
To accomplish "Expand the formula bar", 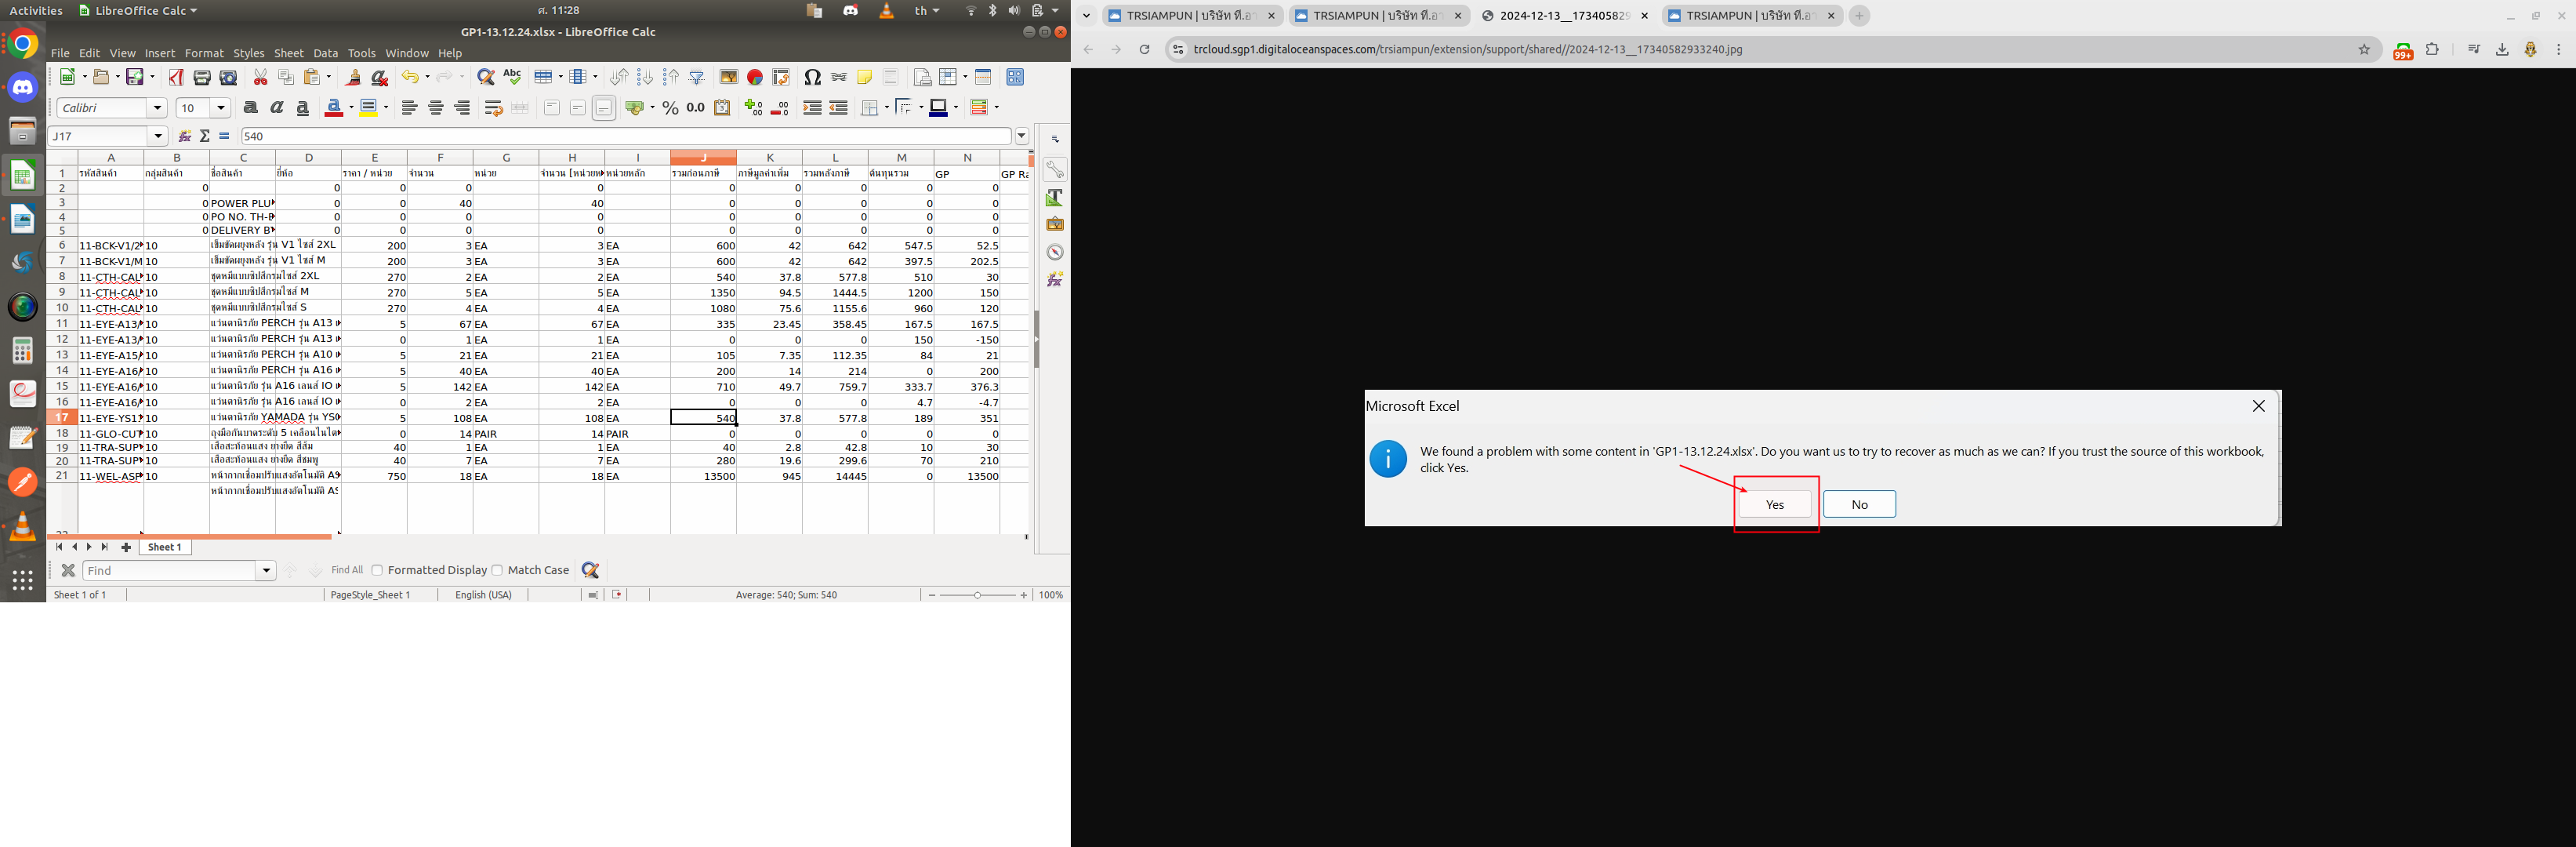I will pos(1022,136).
